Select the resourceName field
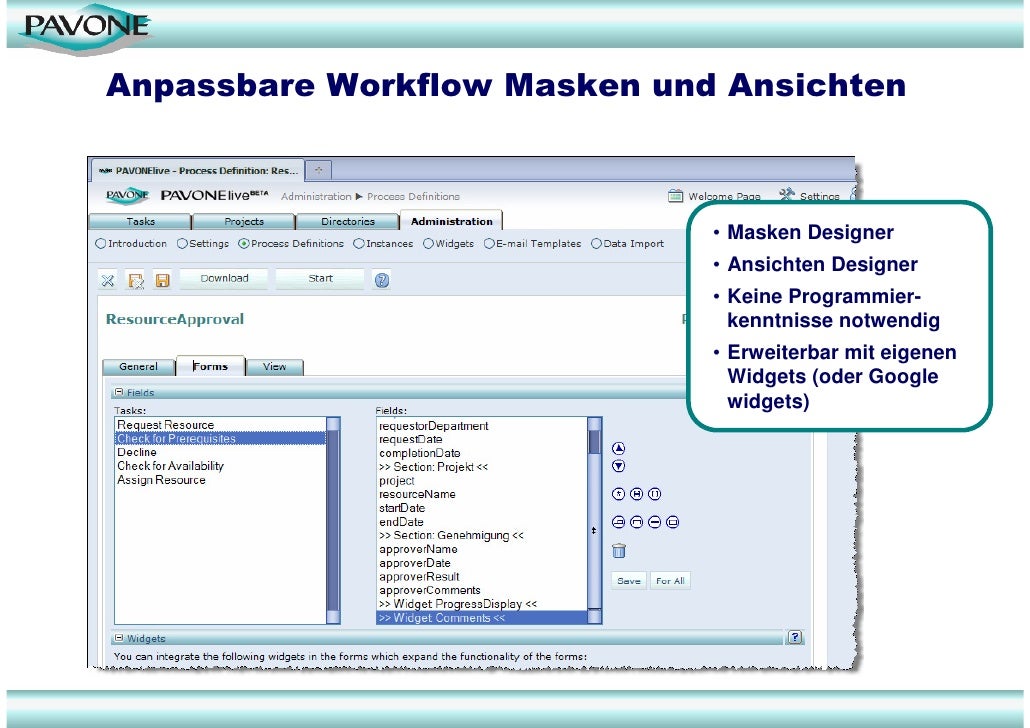This screenshot has width=1030, height=728. tap(482, 494)
